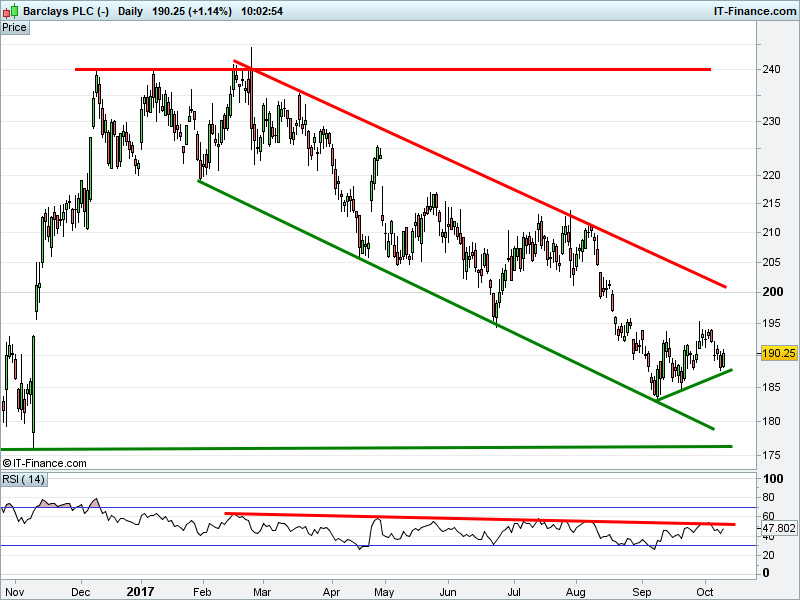The width and height of the screenshot is (800, 600).
Task: Select the short green rising trendline in October
Action: tap(694, 385)
